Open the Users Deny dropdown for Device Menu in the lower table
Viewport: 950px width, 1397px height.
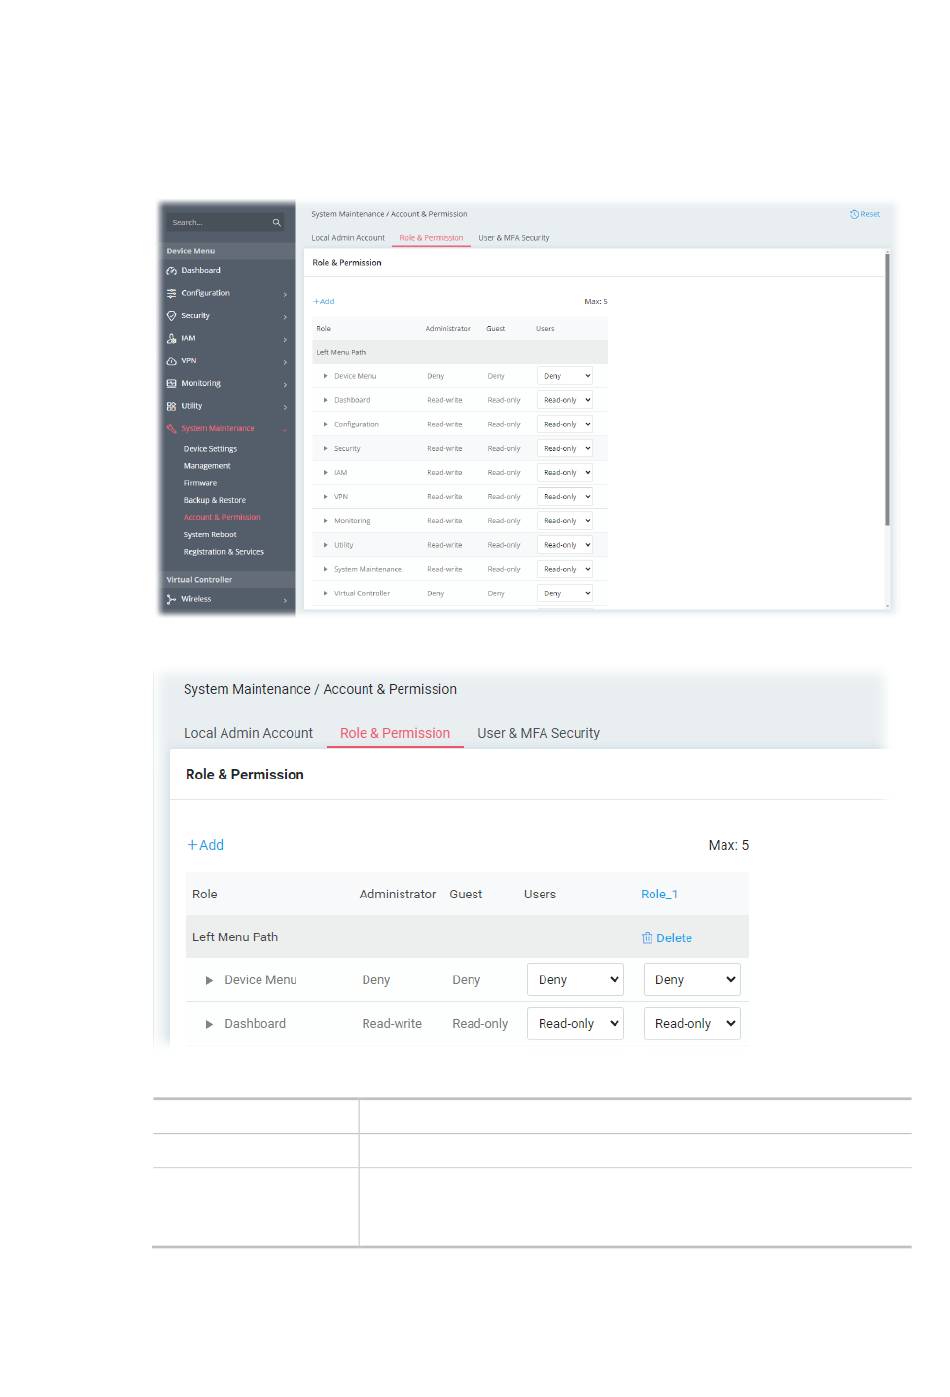click(575, 980)
